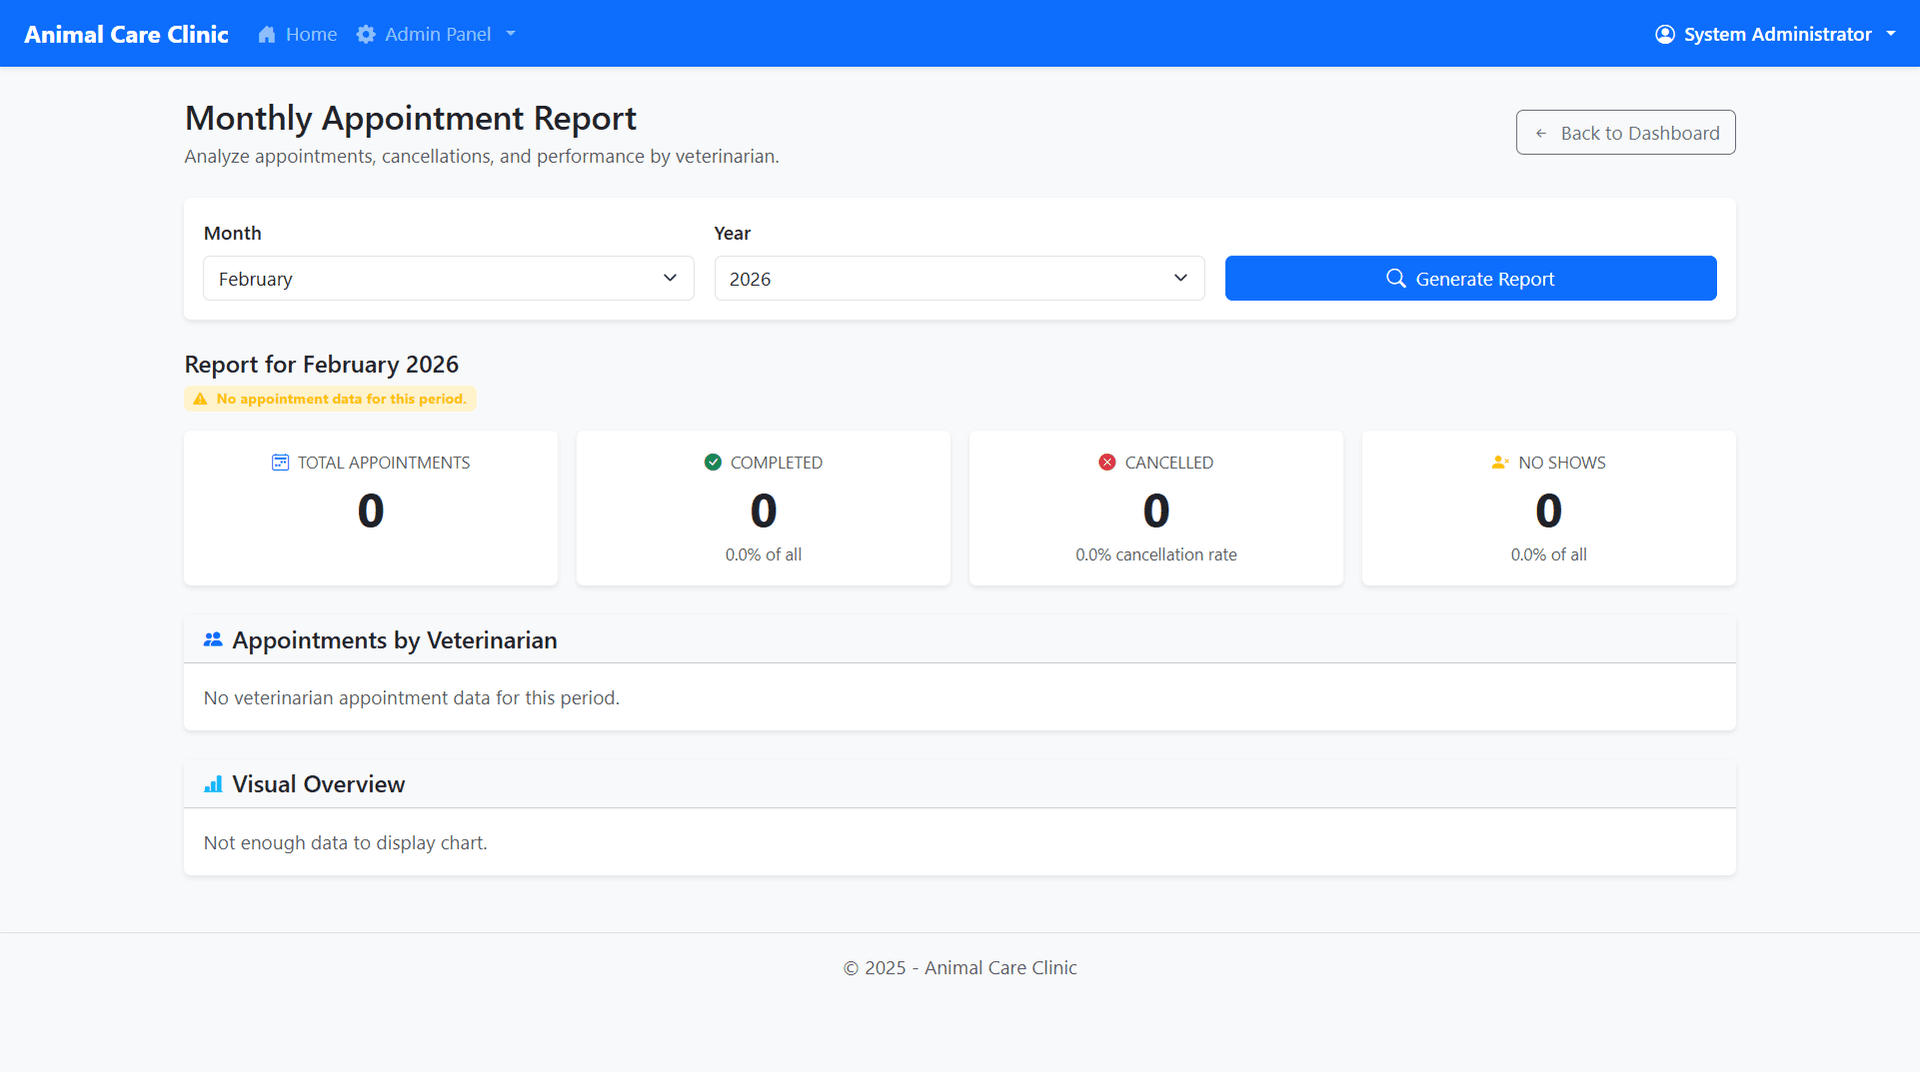Viewport: 1920px width, 1072px height.
Task: Click Back to Dashboard button
Action: [1625, 133]
